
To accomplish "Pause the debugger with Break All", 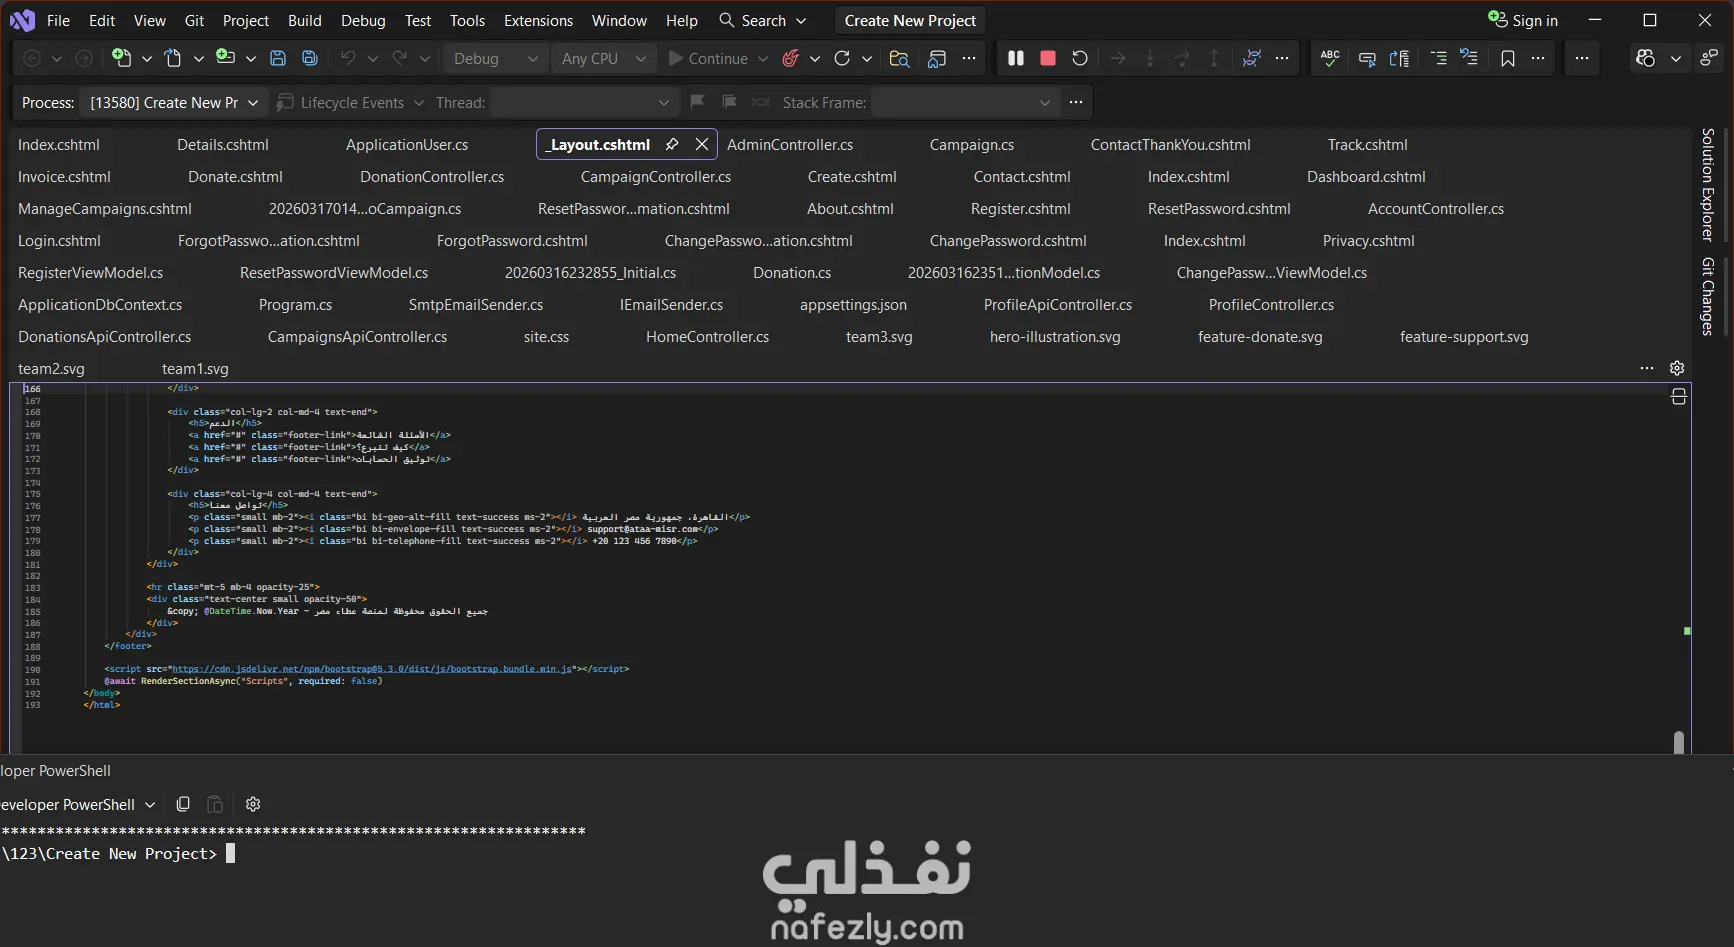I will pos(1016,58).
